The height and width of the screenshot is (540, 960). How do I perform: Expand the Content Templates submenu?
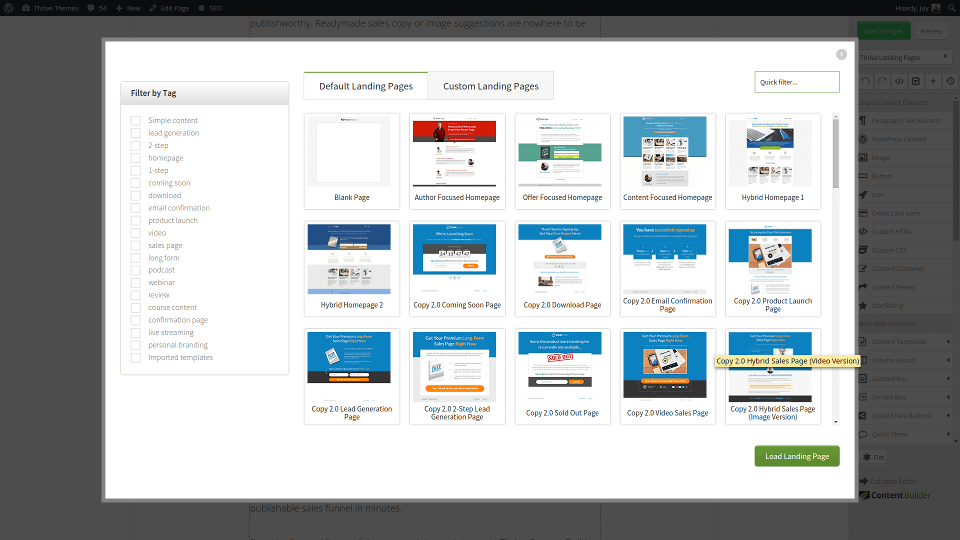(x=946, y=341)
